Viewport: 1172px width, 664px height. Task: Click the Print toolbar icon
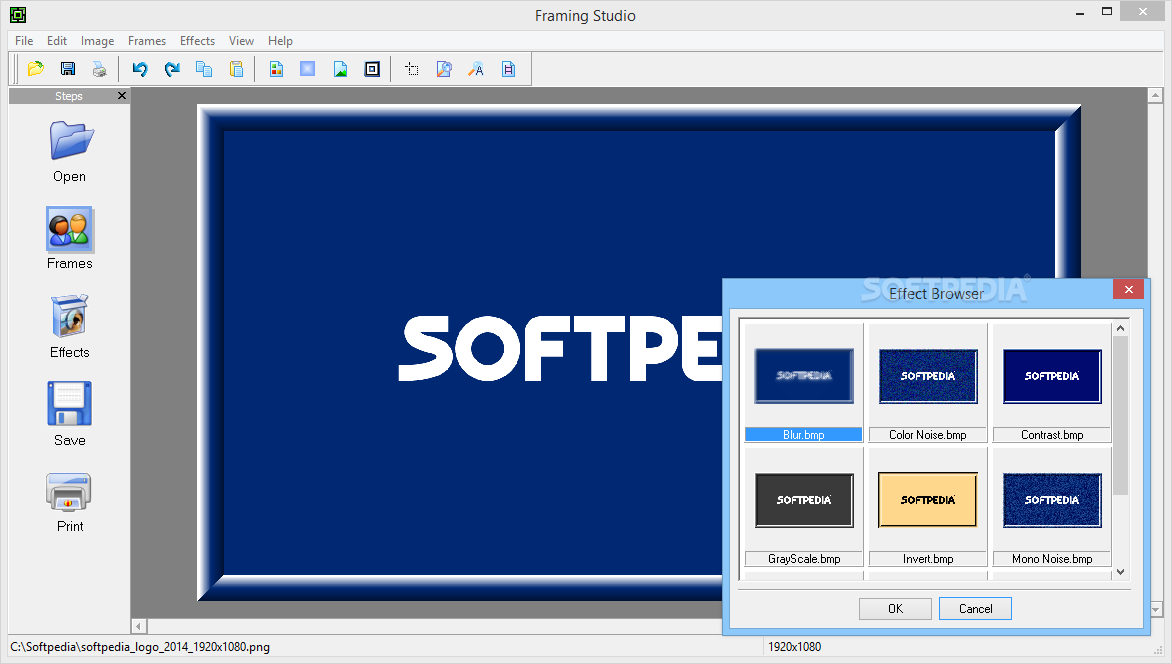click(x=99, y=69)
